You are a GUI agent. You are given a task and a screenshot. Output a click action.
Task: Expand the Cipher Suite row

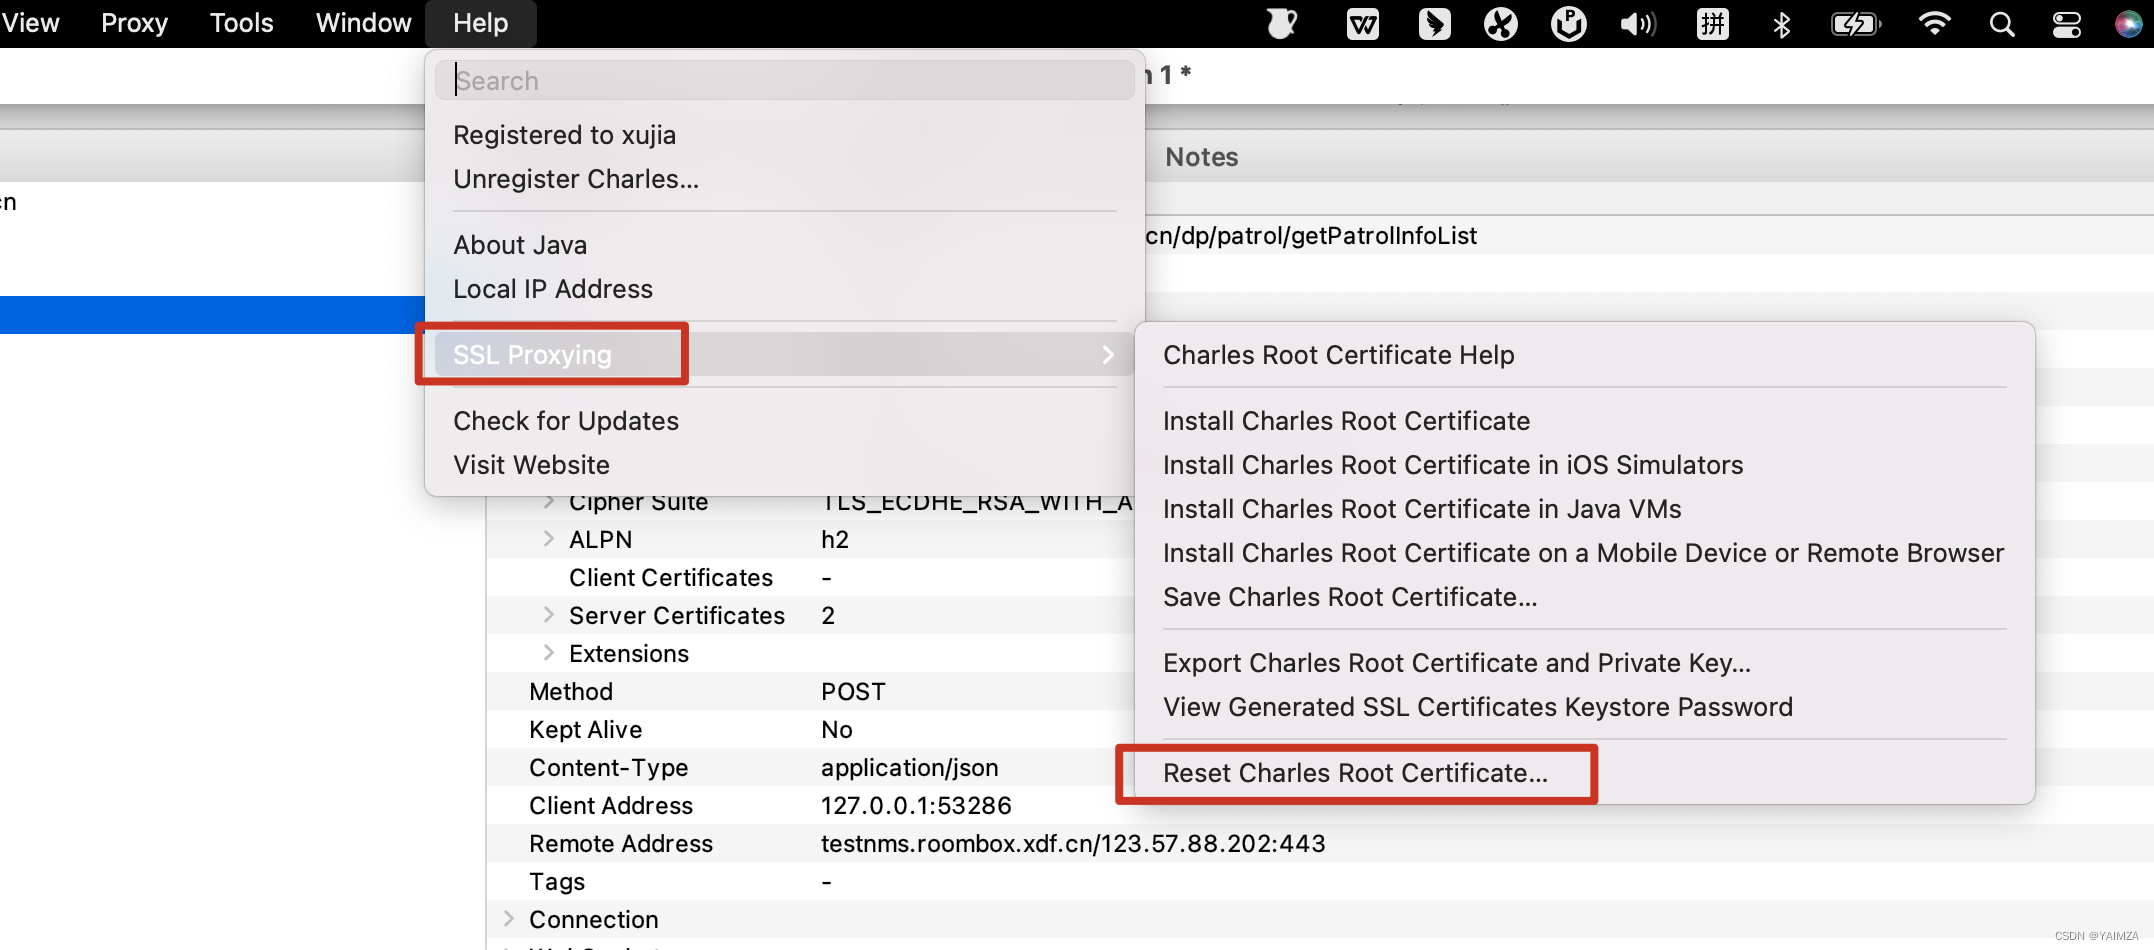[x=548, y=502]
